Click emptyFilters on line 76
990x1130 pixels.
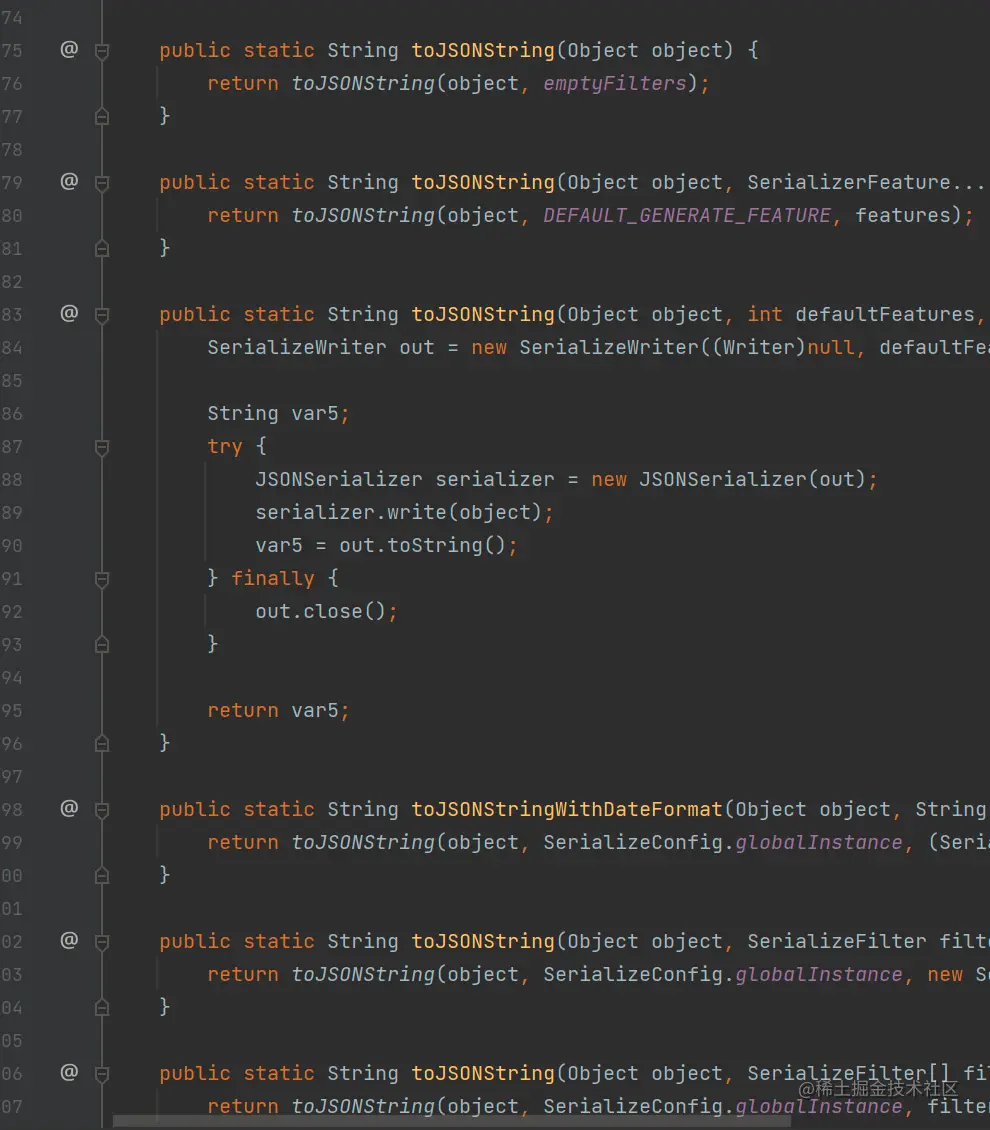point(615,84)
